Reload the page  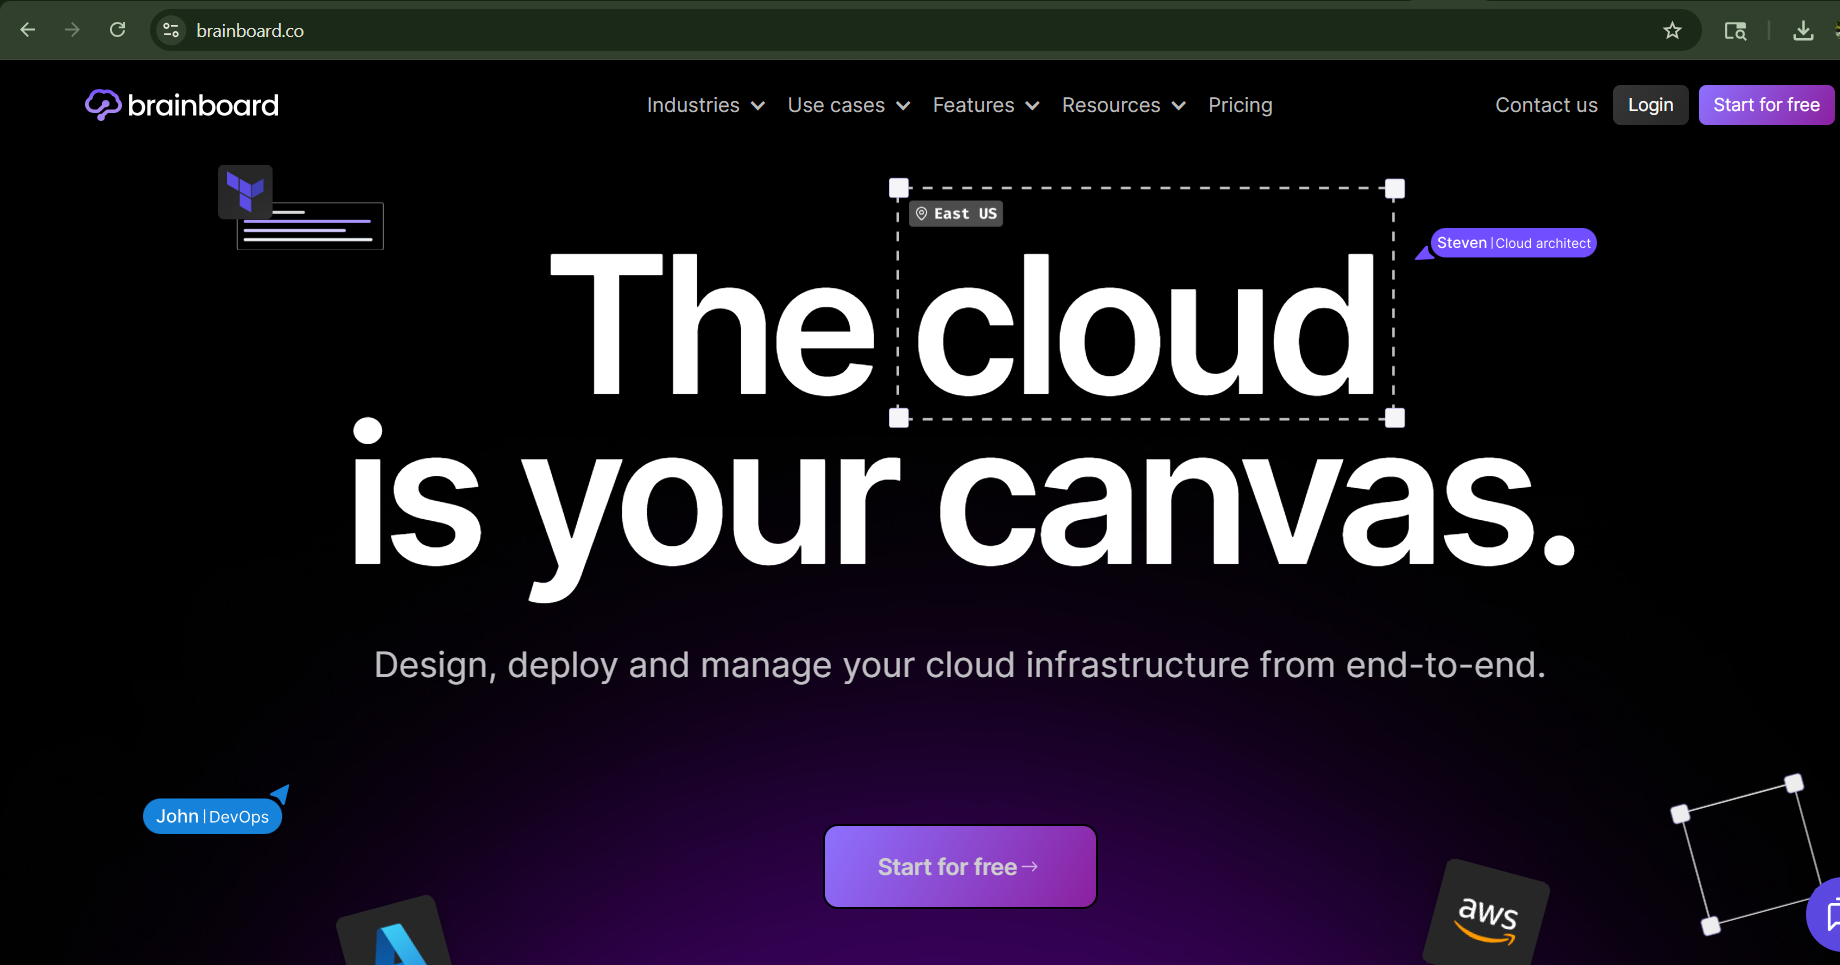[117, 30]
